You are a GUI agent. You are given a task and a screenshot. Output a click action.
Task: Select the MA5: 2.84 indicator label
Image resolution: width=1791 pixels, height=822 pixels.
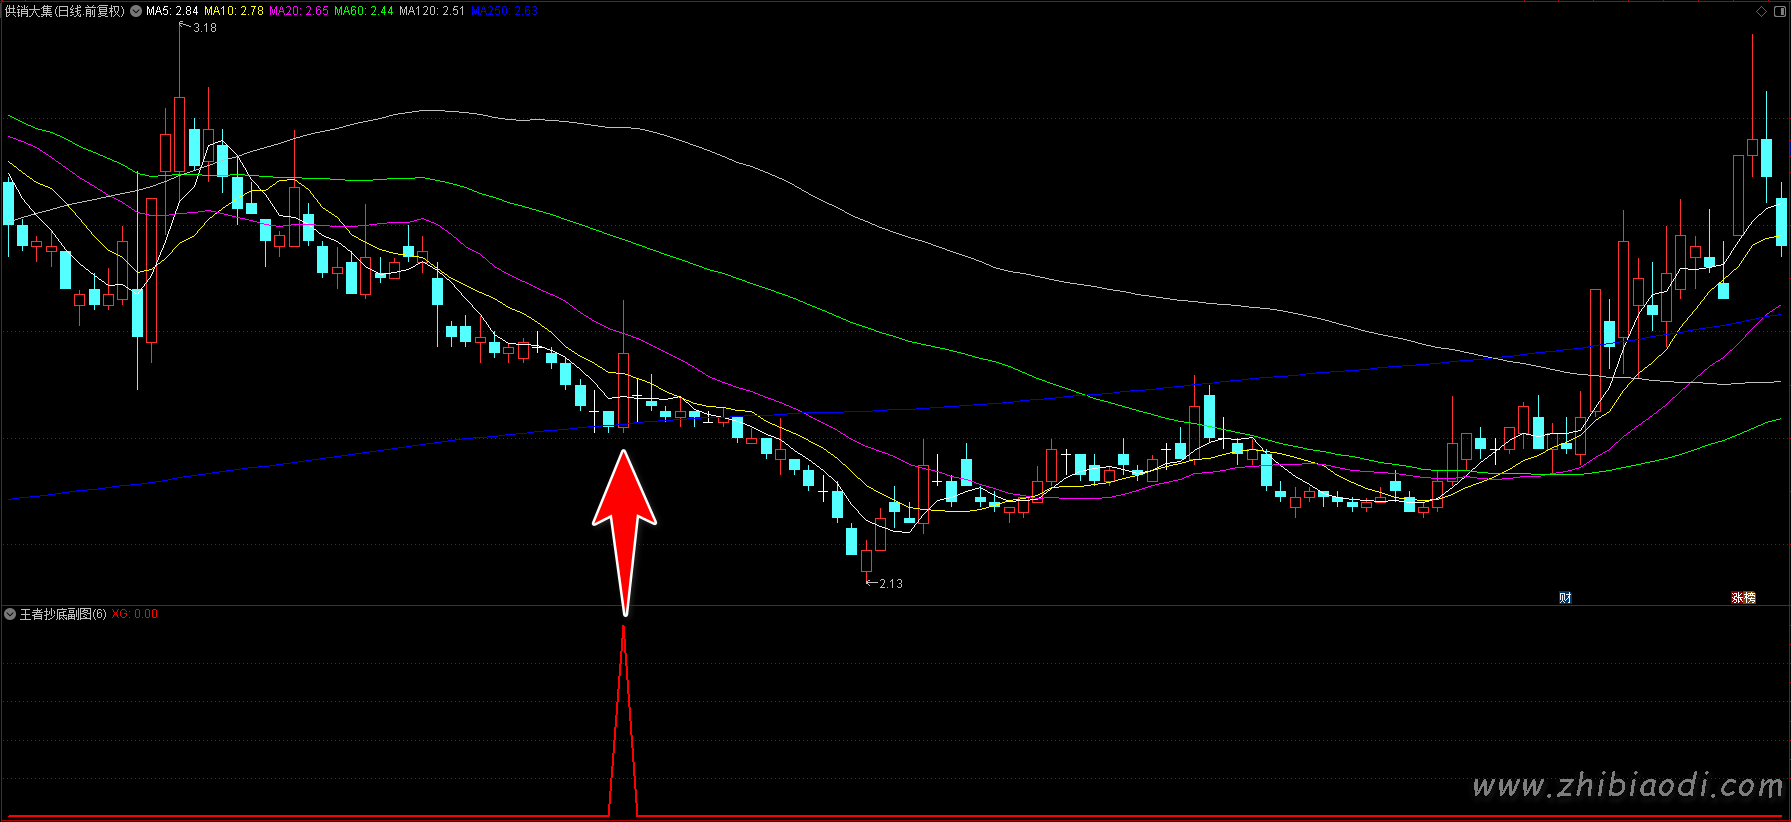point(172,11)
